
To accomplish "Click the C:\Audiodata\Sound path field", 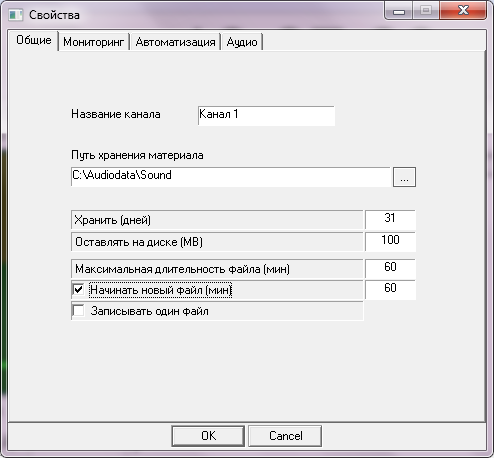I will 230,177.
